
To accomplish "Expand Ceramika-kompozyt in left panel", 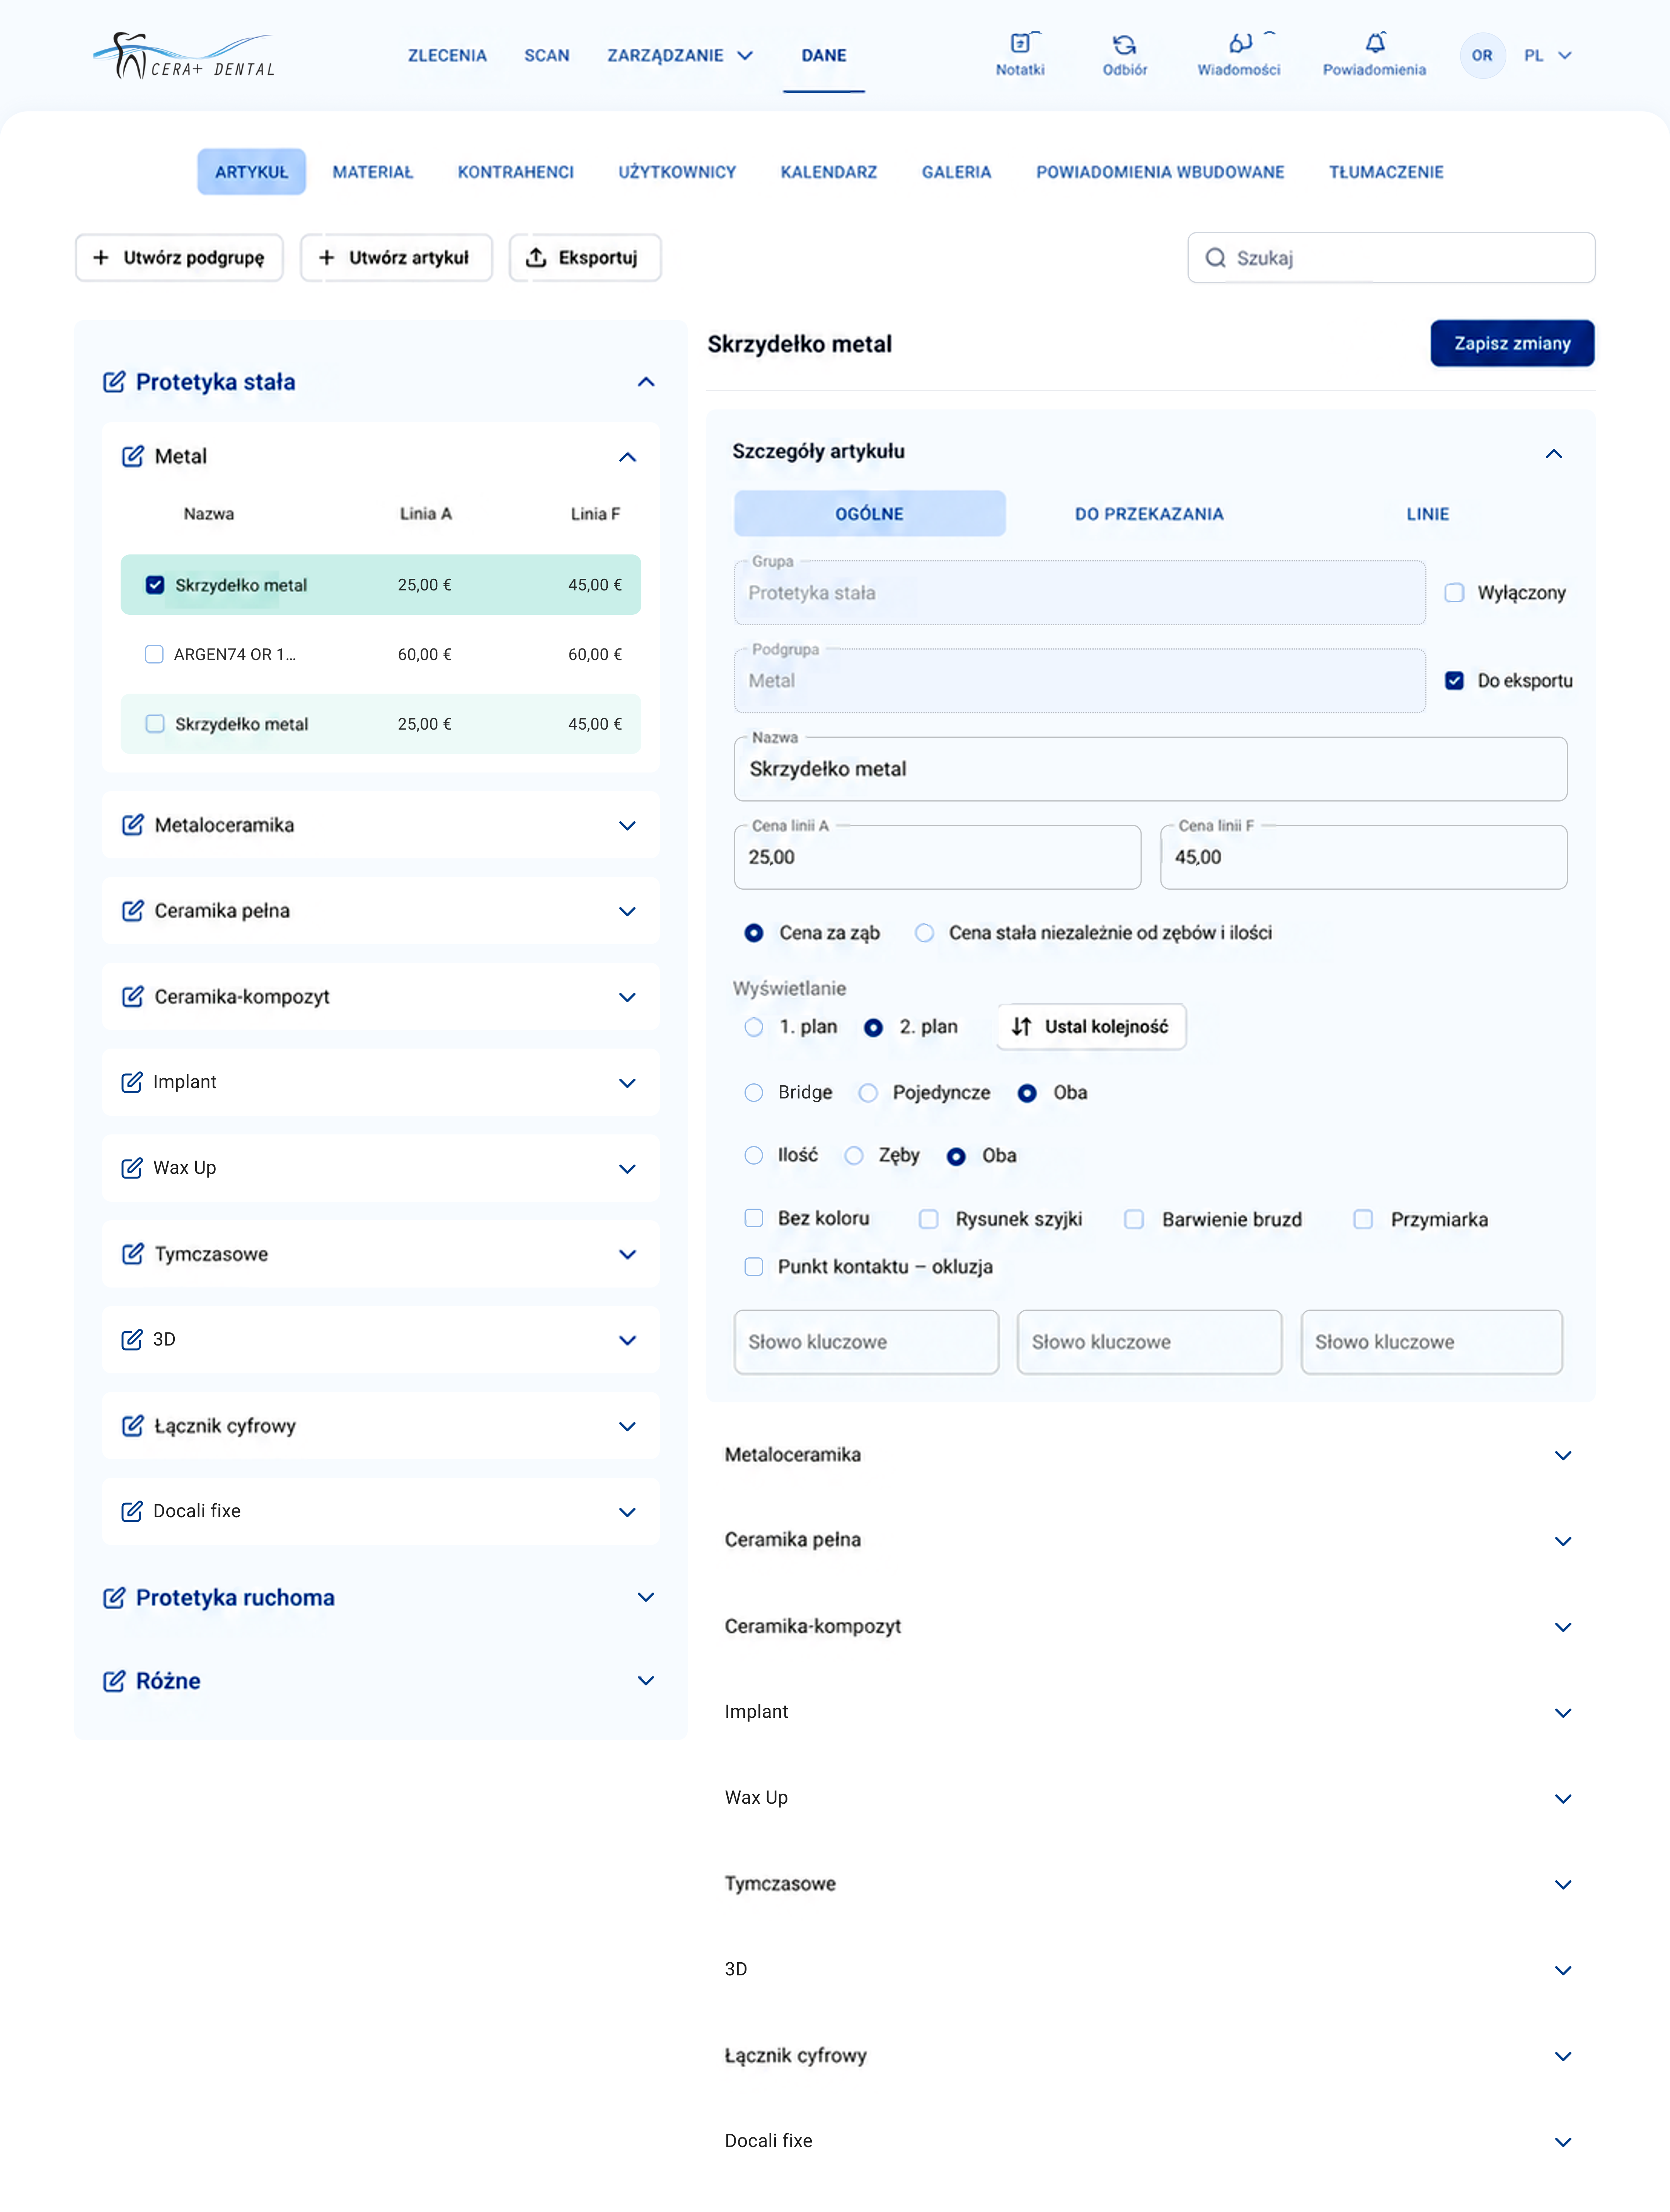I will point(627,997).
